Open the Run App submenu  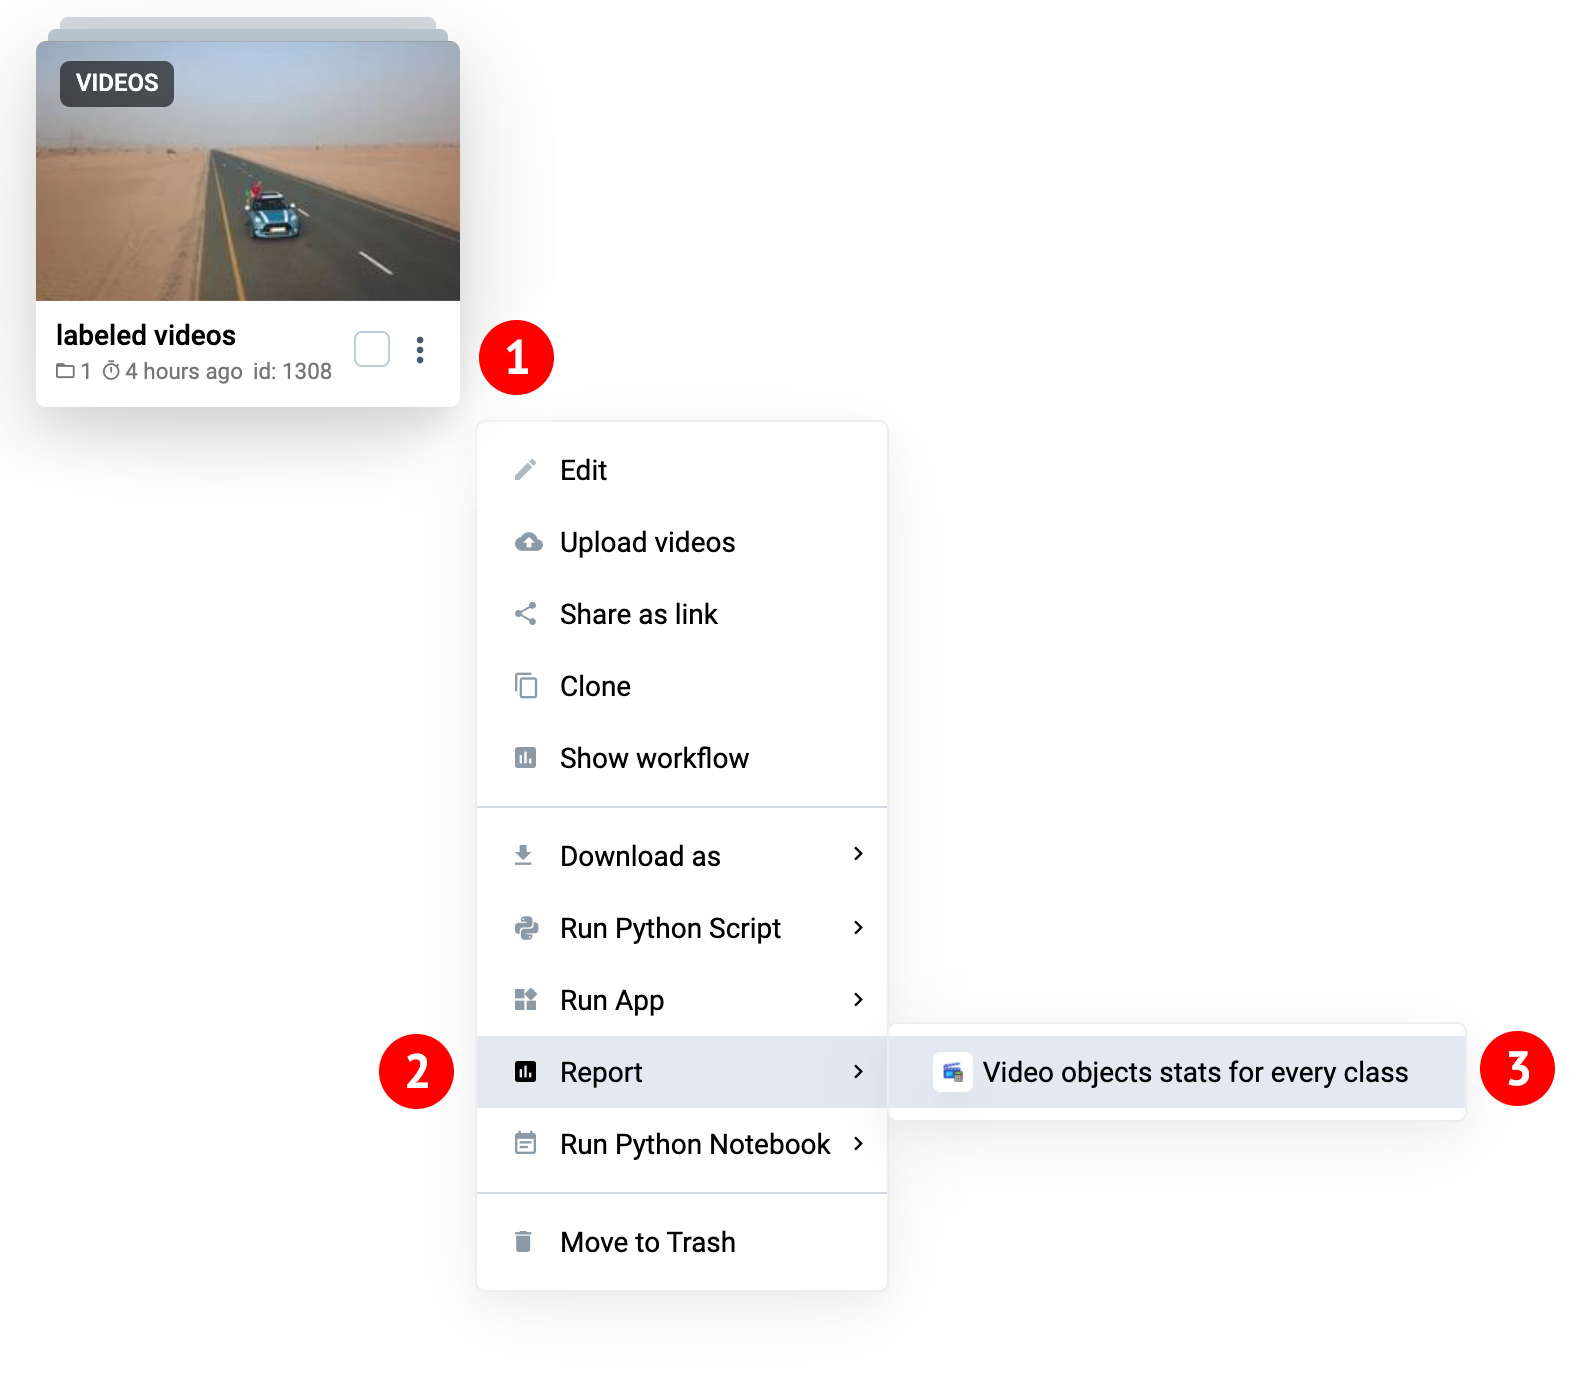[682, 1000]
